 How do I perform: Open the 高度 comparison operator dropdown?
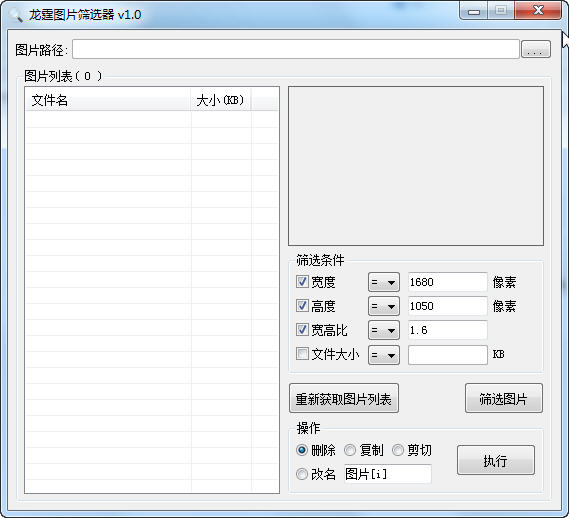pyautogui.click(x=384, y=306)
